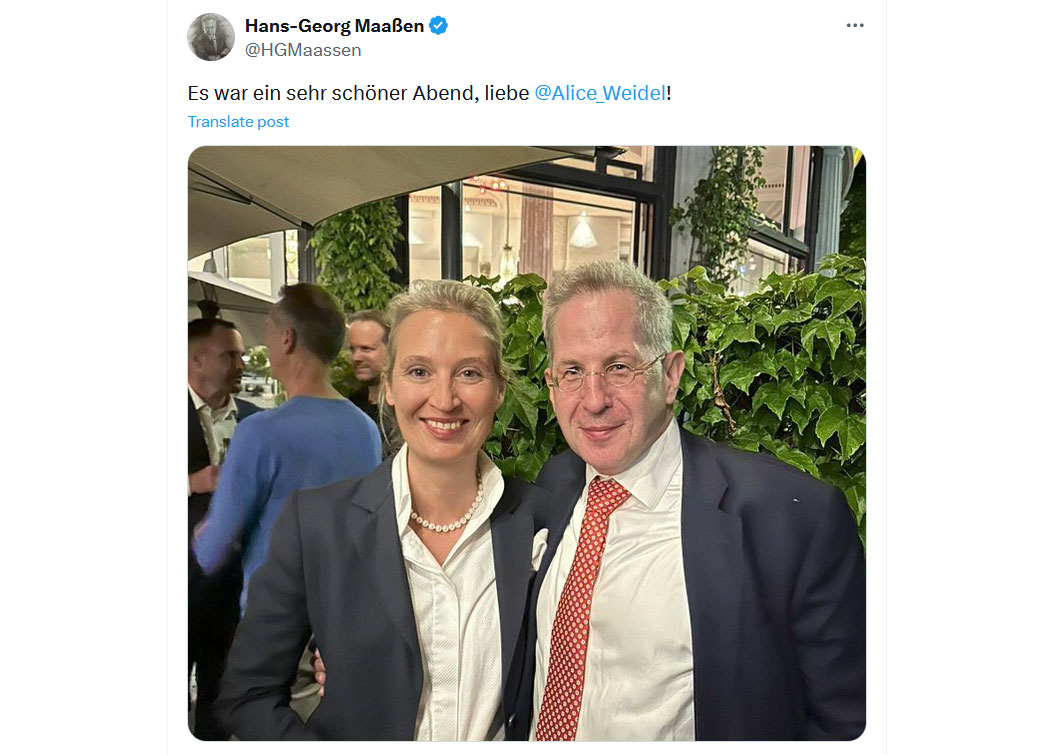Click the post text starting 'Es war ein'

(429, 93)
